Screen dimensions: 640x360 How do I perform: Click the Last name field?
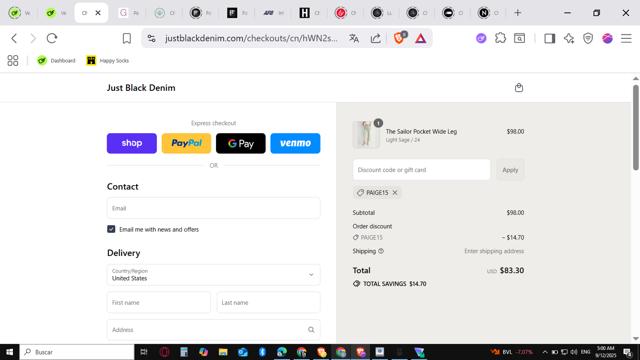click(269, 302)
